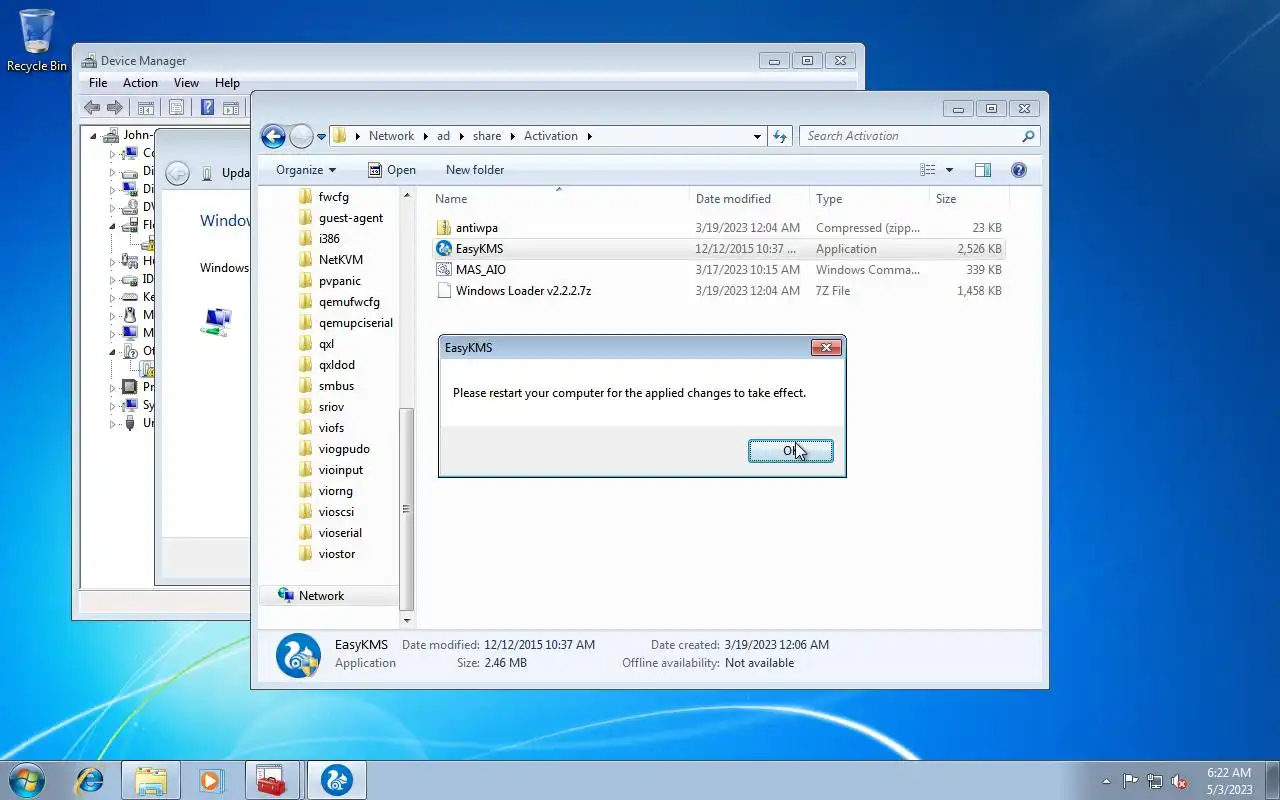
Task: Select the EasyKMS file name in list
Action: tap(479, 249)
